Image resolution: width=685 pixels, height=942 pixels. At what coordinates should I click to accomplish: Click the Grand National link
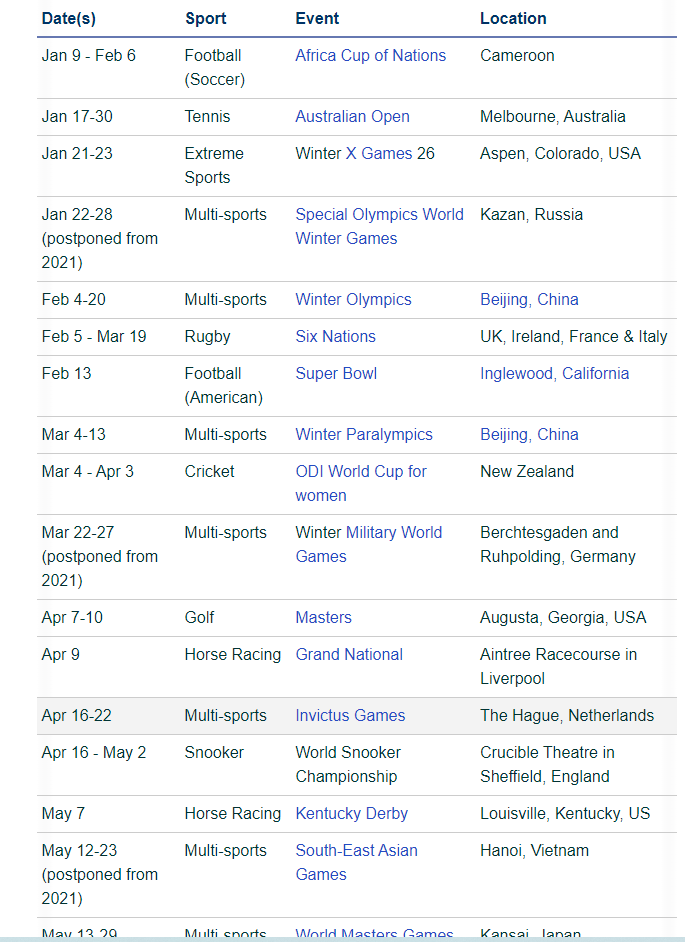(349, 655)
